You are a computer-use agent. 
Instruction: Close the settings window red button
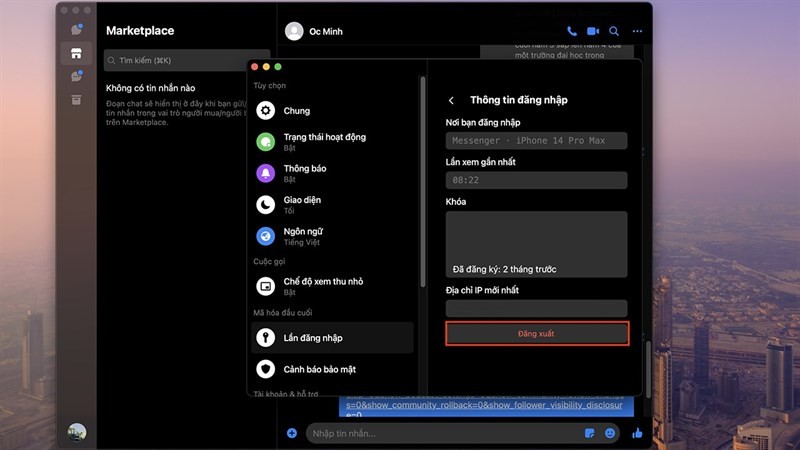(255, 67)
